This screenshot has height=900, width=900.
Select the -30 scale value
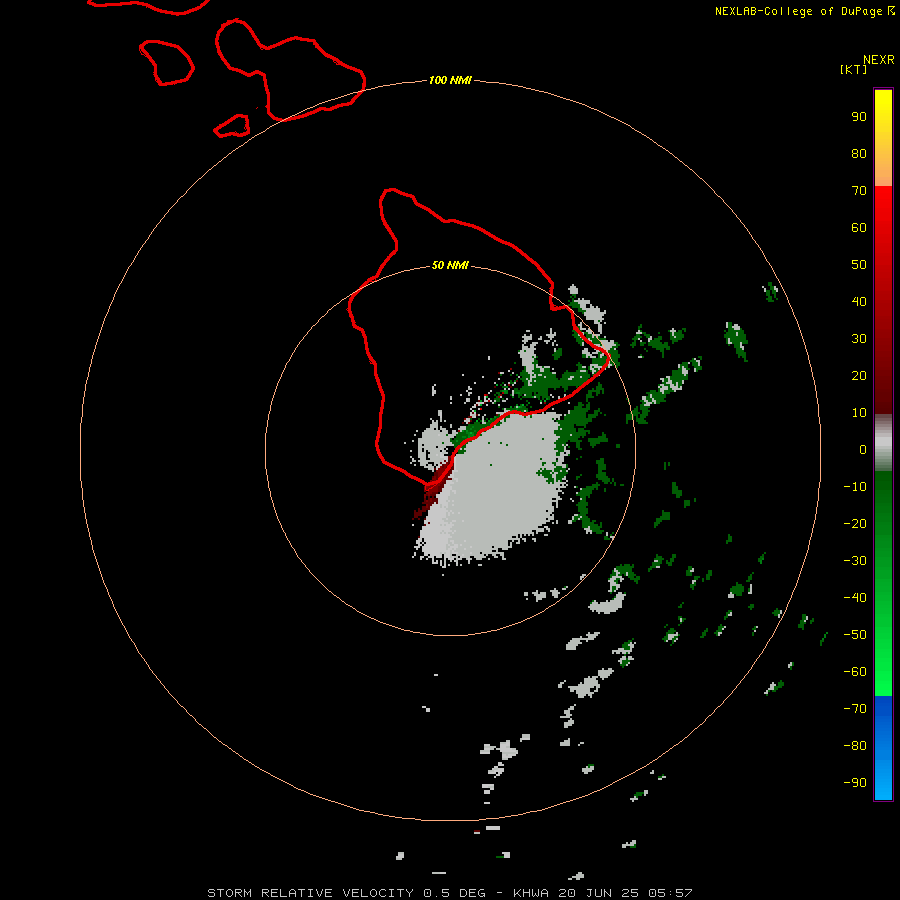coord(855,561)
